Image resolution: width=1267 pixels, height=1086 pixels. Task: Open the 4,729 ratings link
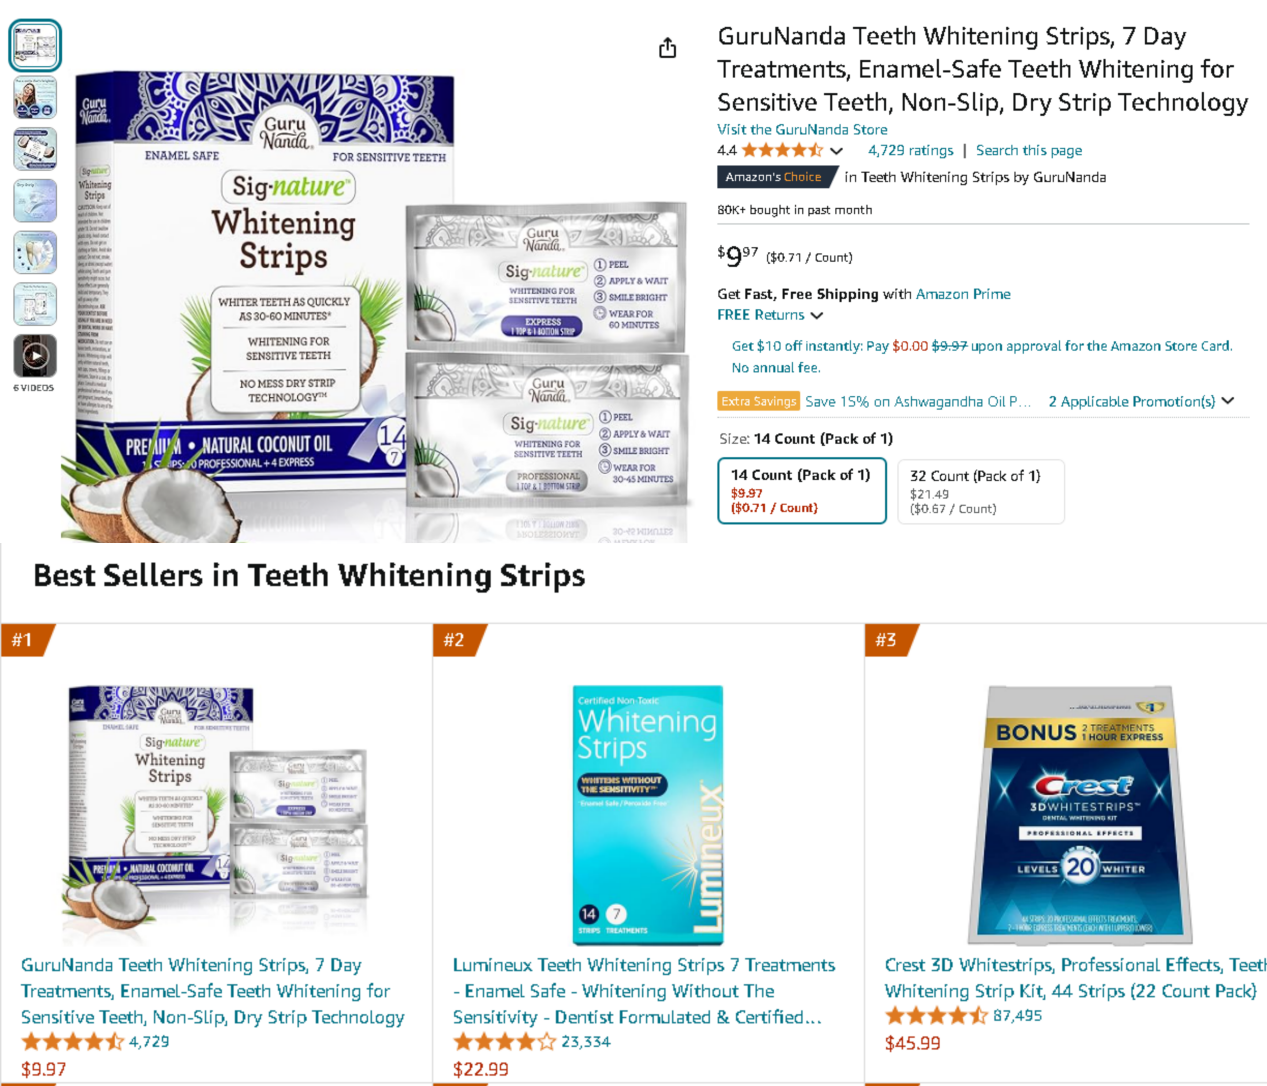(x=911, y=150)
